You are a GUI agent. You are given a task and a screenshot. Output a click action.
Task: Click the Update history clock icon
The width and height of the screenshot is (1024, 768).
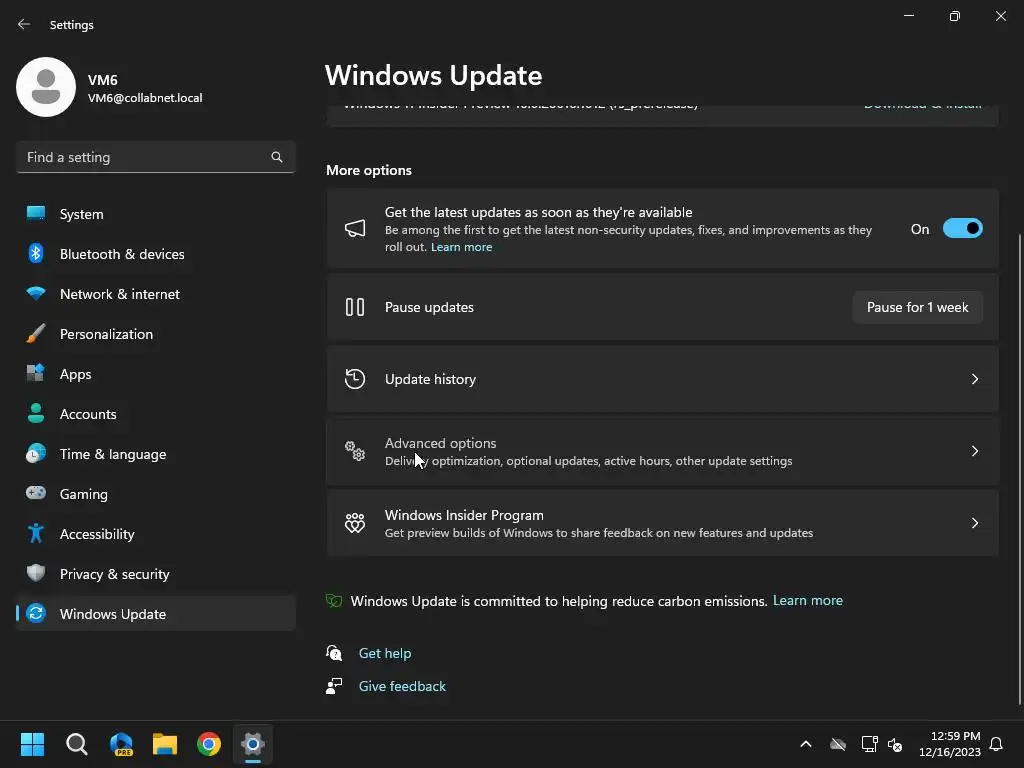tap(355, 379)
